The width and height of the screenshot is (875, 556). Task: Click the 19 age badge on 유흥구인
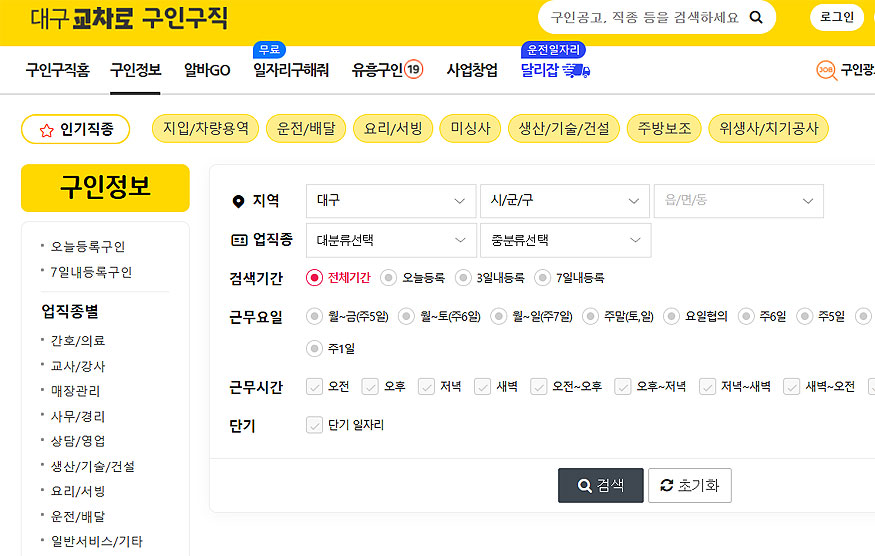(414, 69)
